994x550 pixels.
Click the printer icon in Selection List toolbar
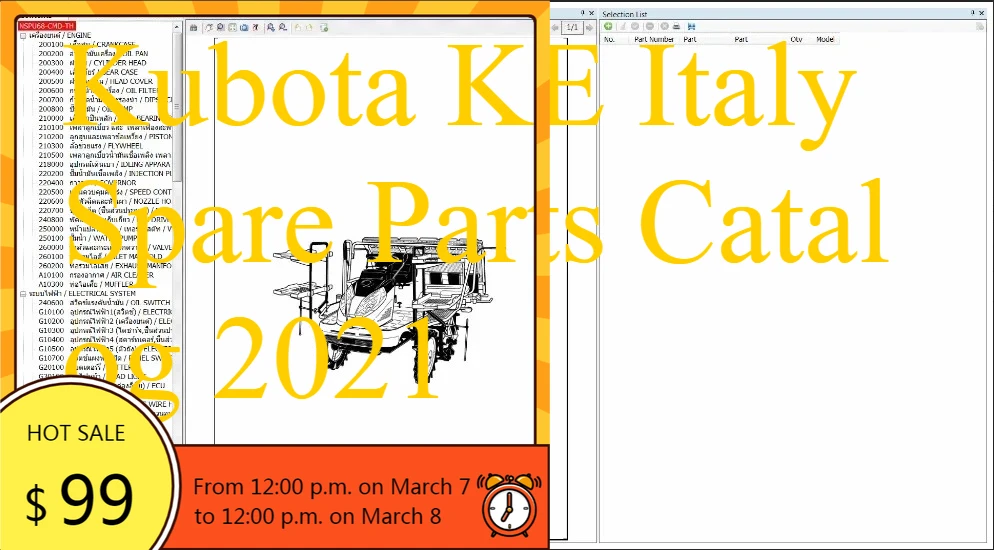click(x=676, y=26)
